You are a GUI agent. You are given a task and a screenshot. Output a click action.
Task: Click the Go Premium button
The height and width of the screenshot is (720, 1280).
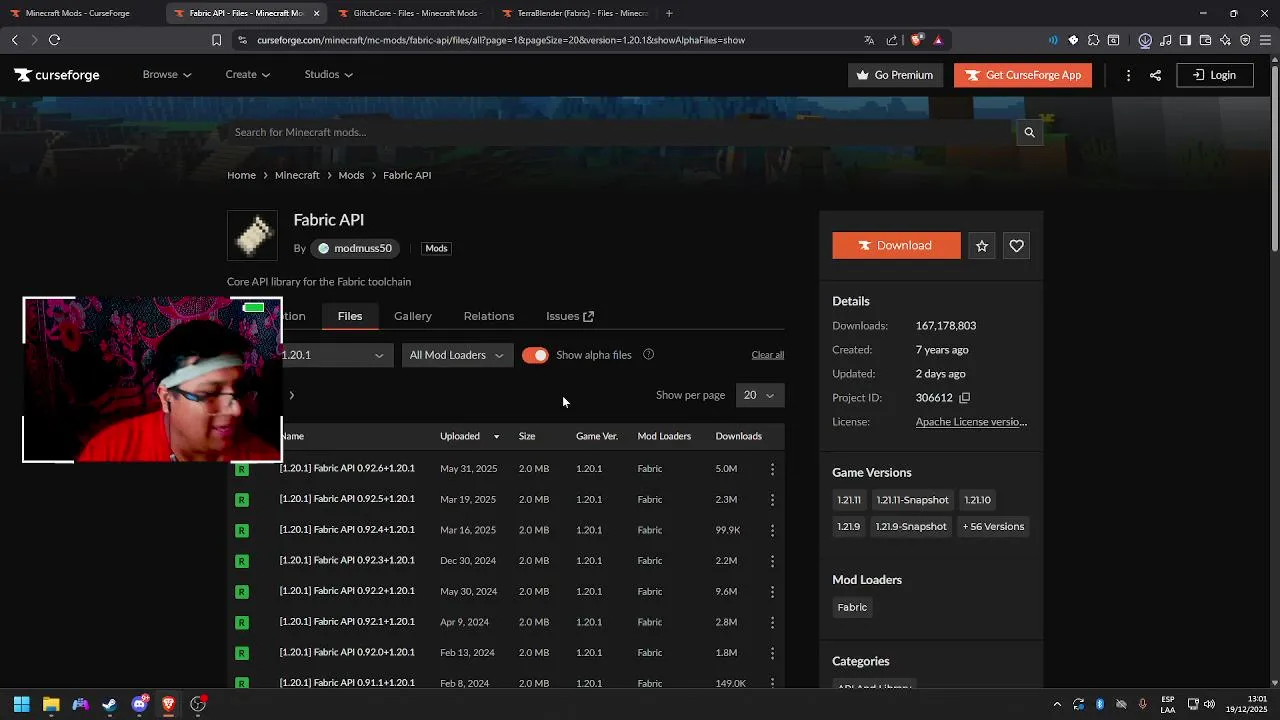pos(895,75)
